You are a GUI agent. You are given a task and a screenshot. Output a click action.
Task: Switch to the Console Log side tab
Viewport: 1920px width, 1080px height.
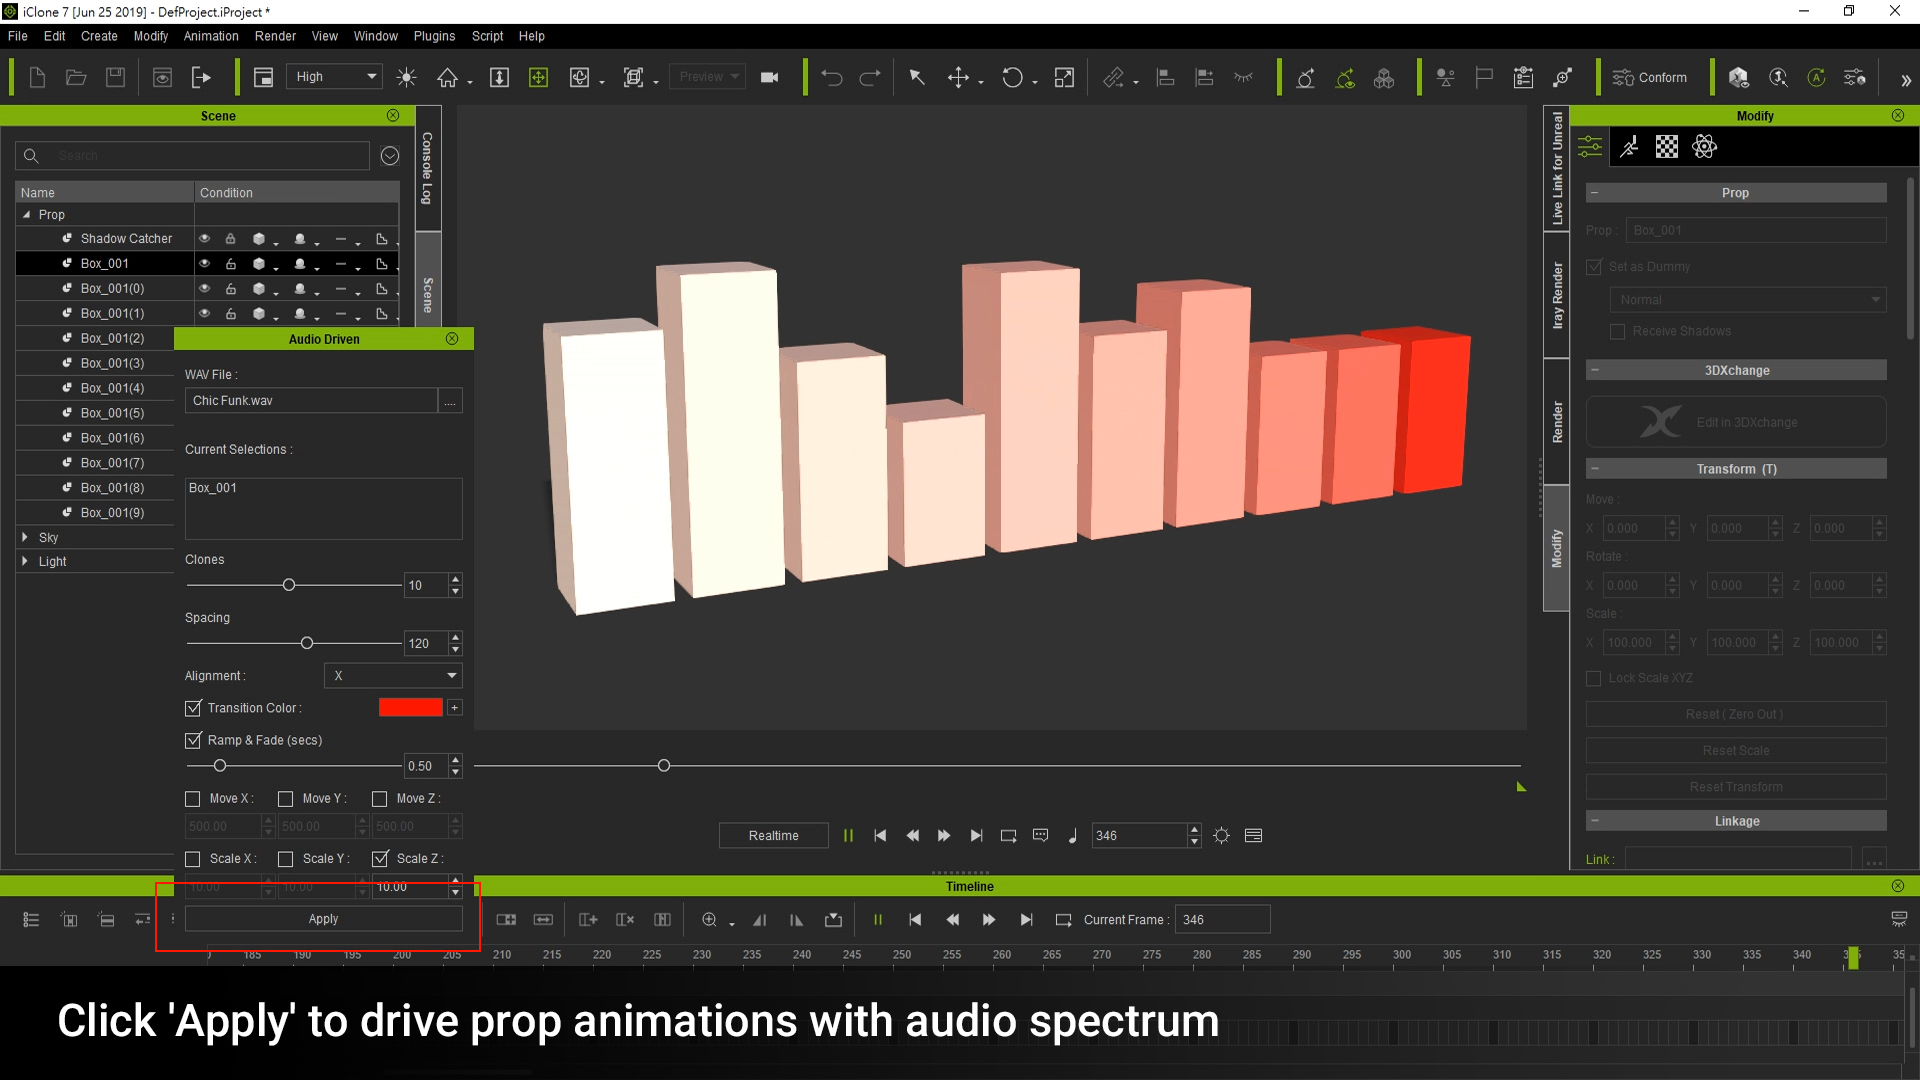[428, 168]
